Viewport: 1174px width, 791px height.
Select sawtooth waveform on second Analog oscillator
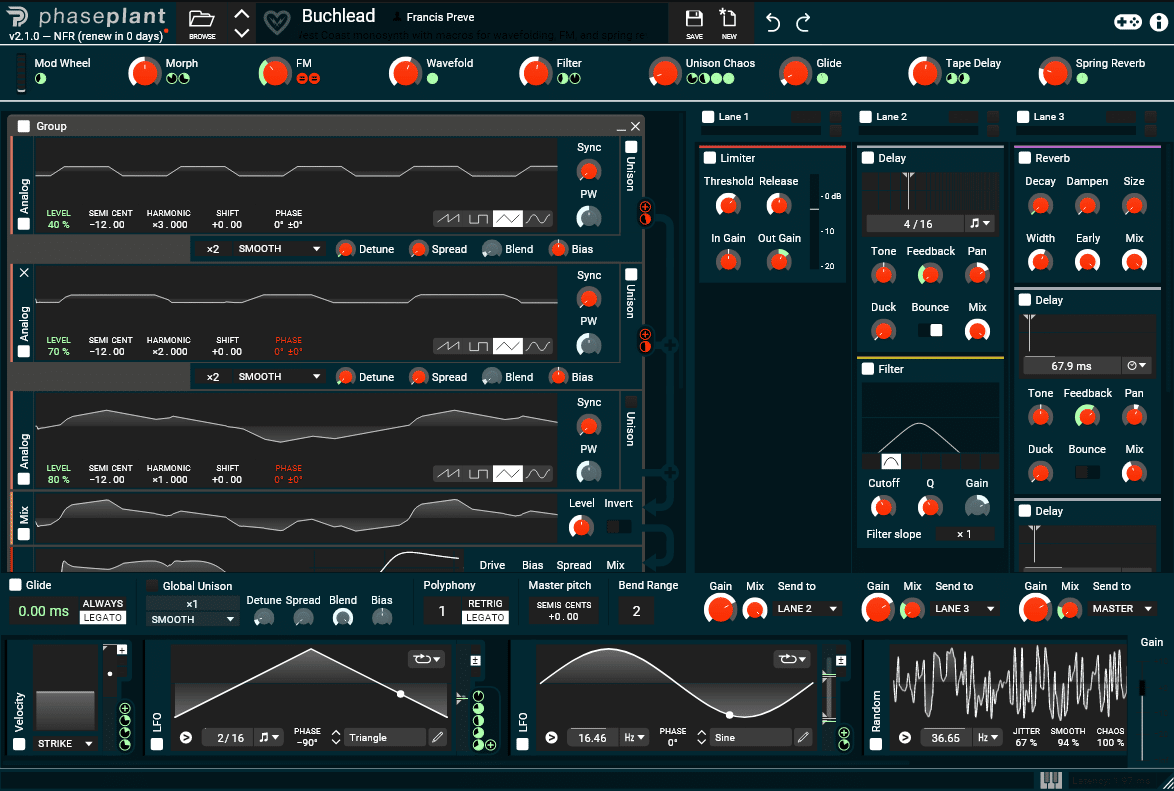click(448, 346)
